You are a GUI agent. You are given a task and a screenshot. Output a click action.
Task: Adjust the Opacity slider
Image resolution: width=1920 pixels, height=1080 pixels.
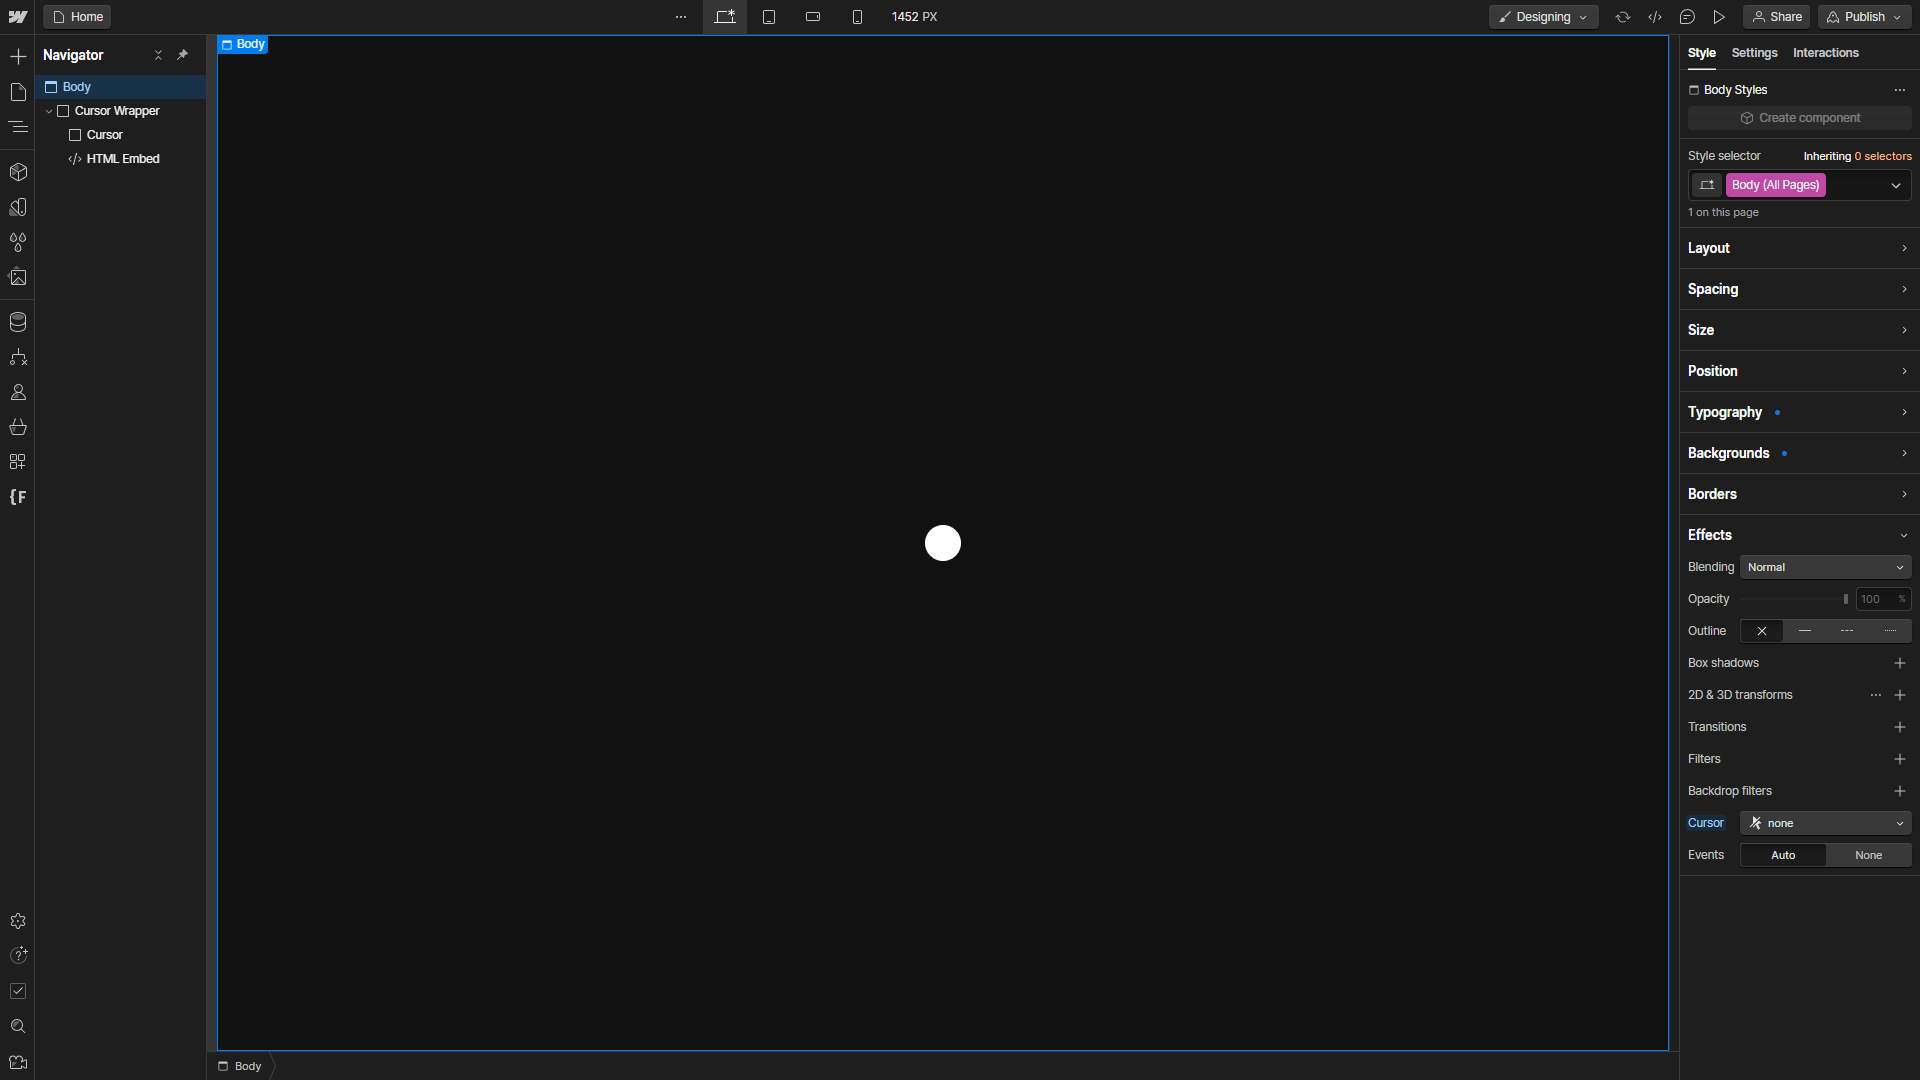click(1845, 599)
